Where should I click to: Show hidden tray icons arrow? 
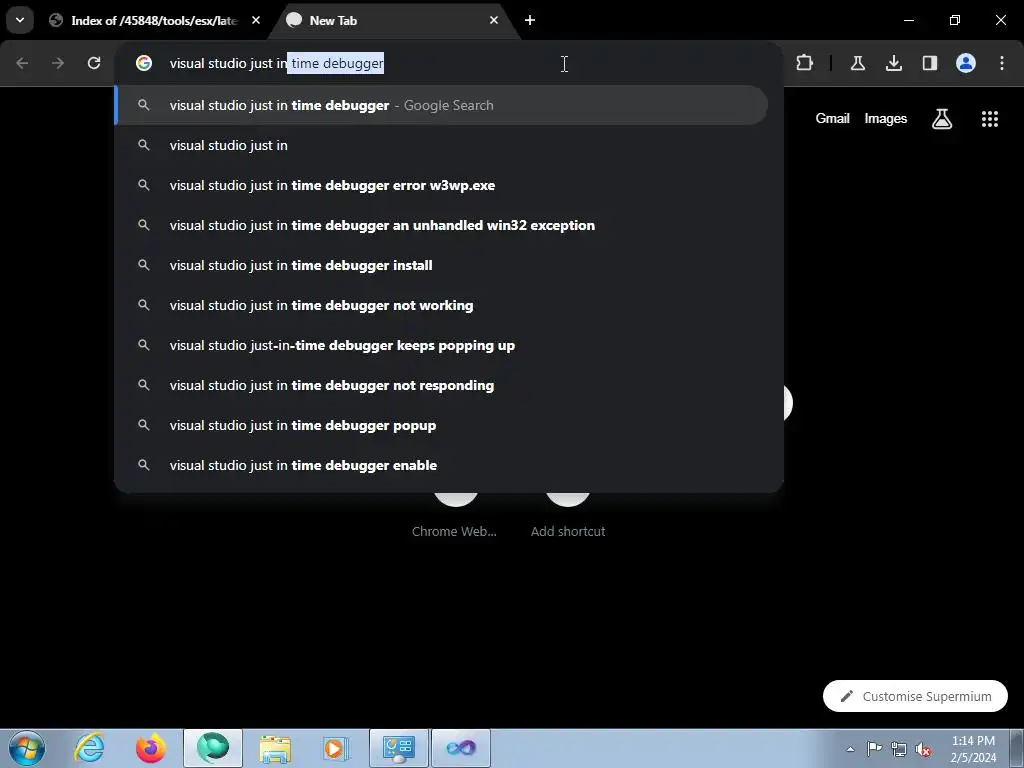coord(850,749)
